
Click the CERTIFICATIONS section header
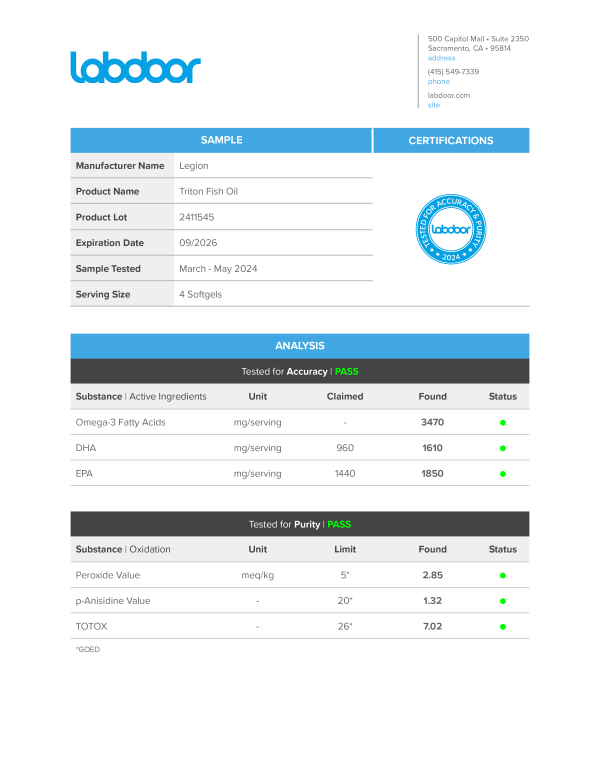pos(451,141)
